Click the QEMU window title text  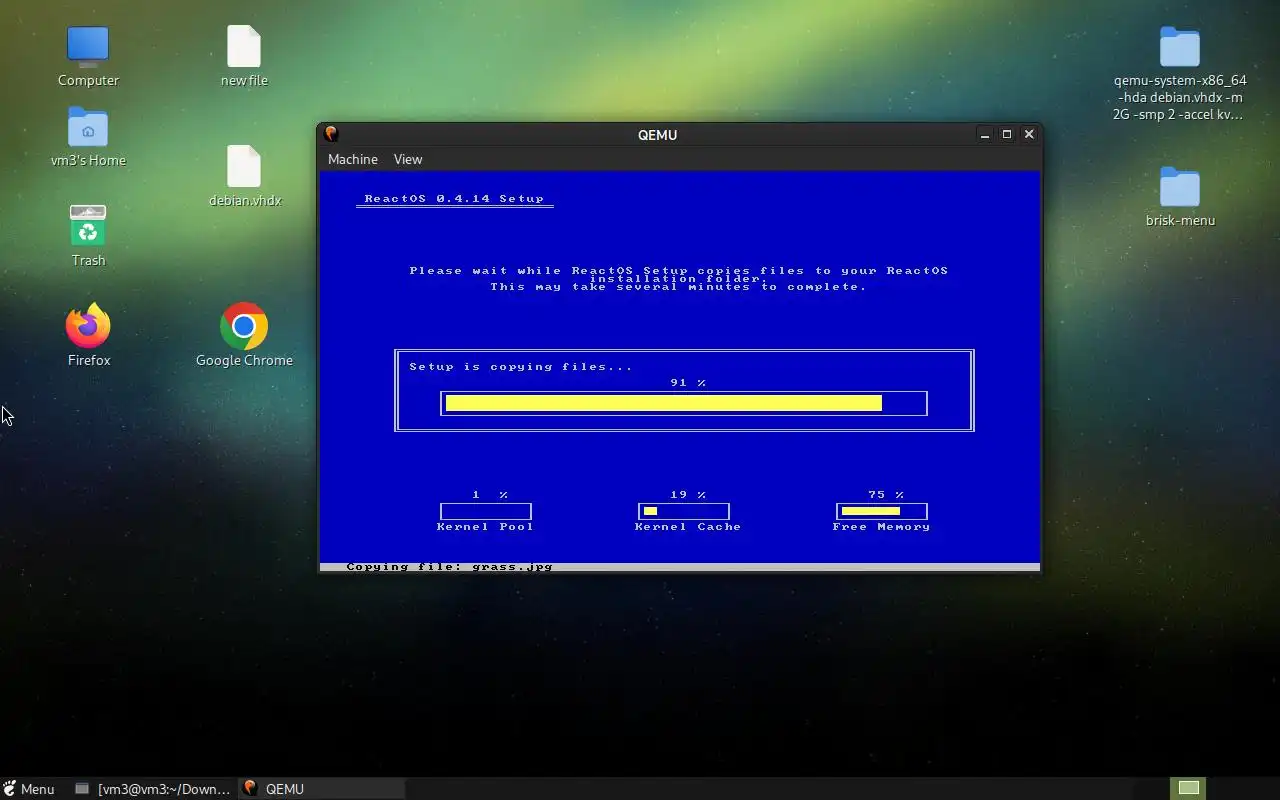(x=658, y=135)
